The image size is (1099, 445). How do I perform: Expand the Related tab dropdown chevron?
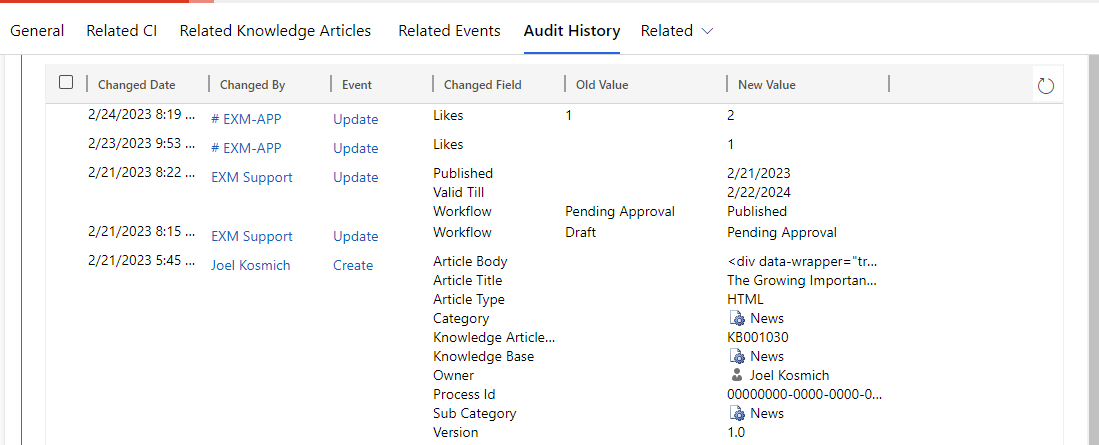(x=707, y=32)
